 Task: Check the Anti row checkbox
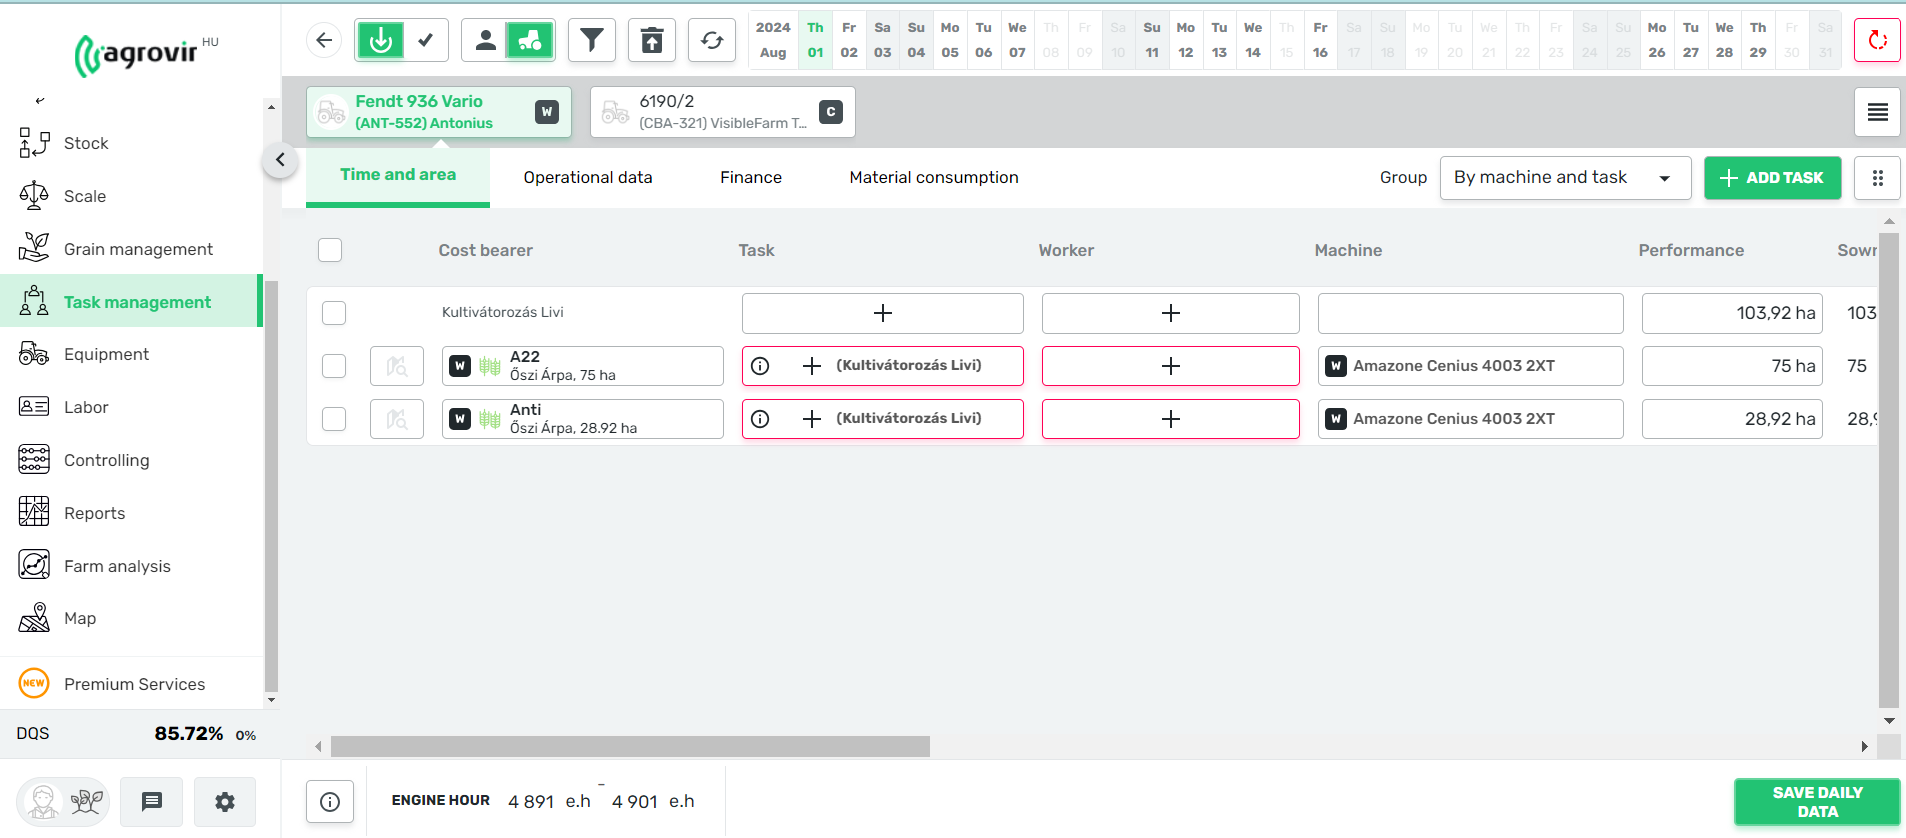coord(334,419)
